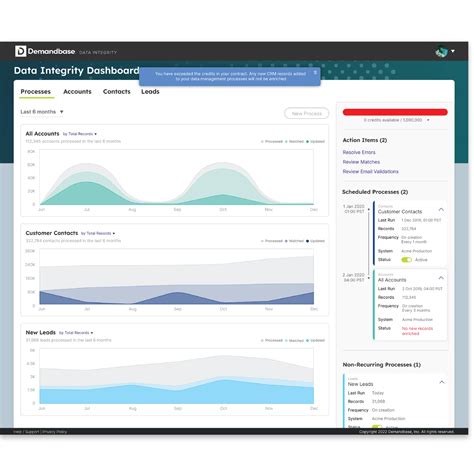Image resolution: width=474 pixels, height=474 pixels.
Task: Collapse the New Leads non-recurring process card
Action: click(x=442, y=382)
